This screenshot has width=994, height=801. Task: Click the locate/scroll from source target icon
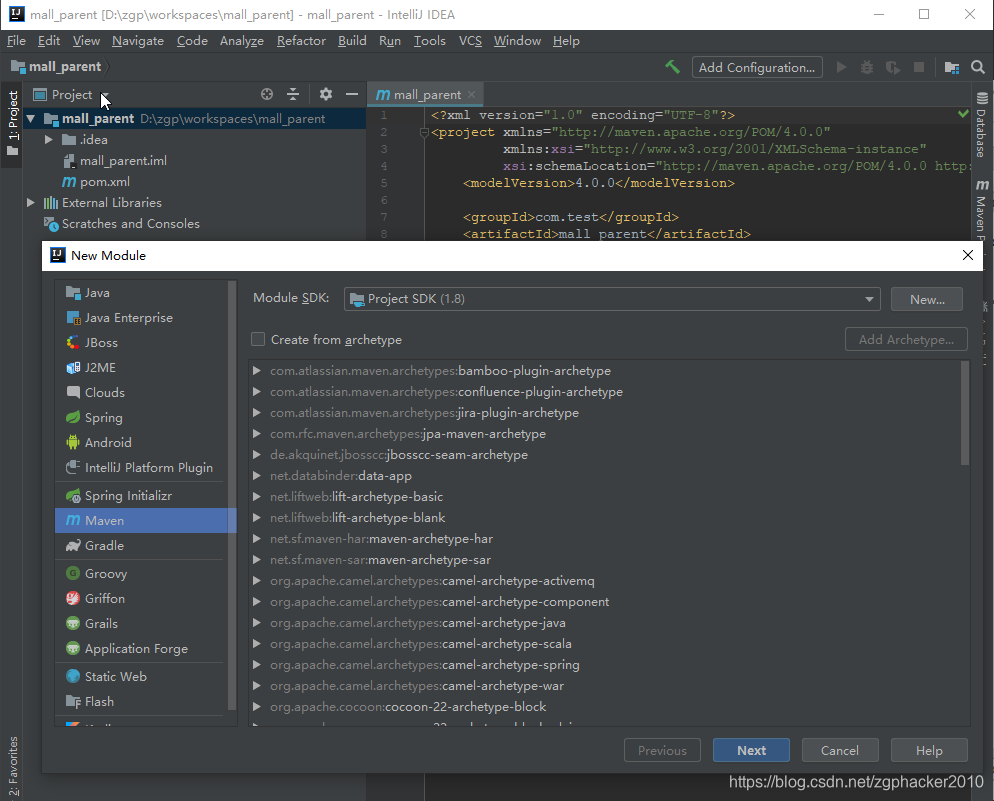[x=267, y=94]
